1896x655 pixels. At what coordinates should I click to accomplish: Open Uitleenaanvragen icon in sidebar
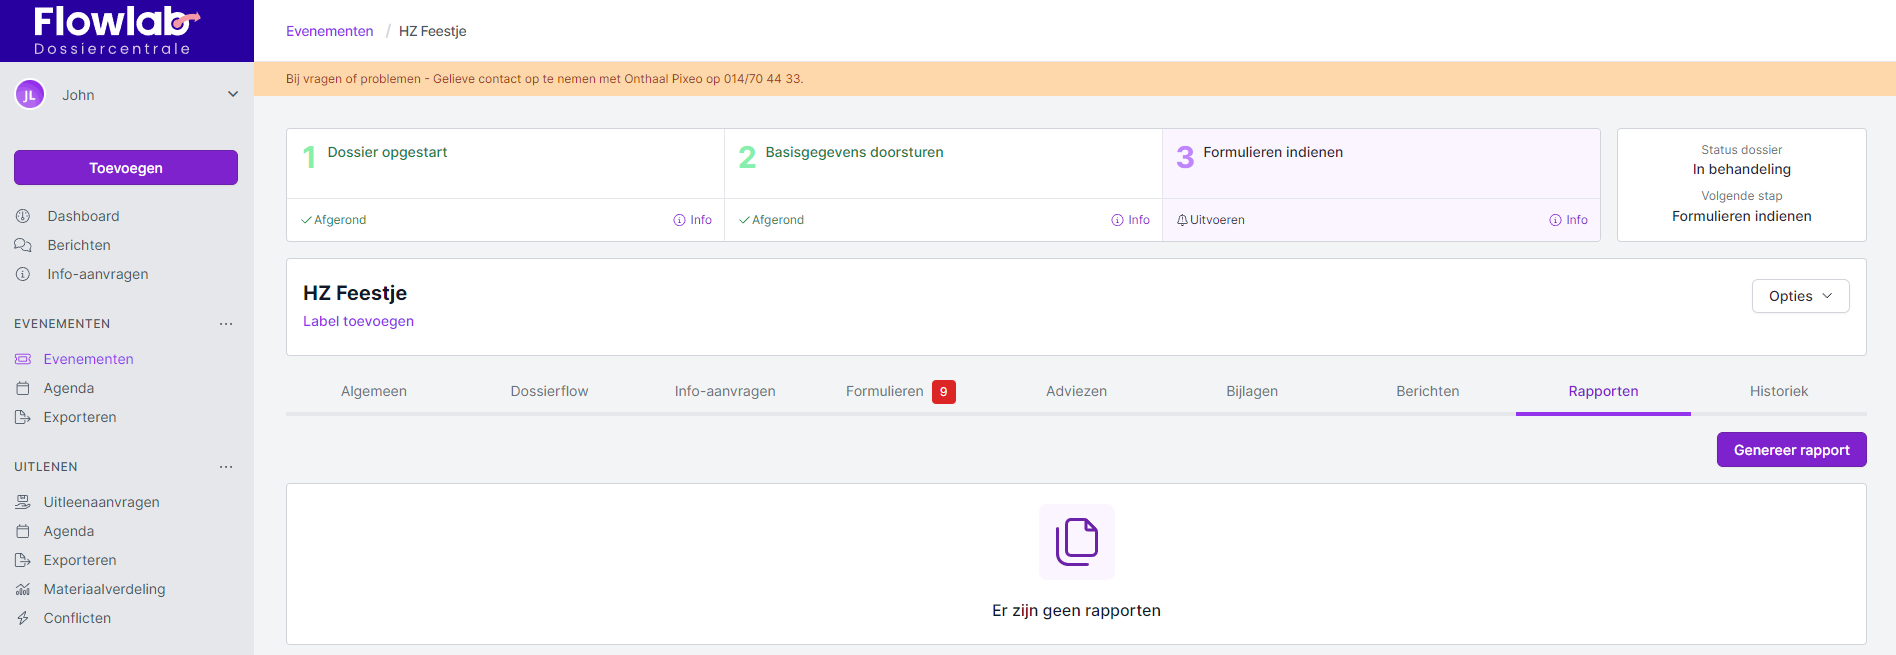(23, 502)
